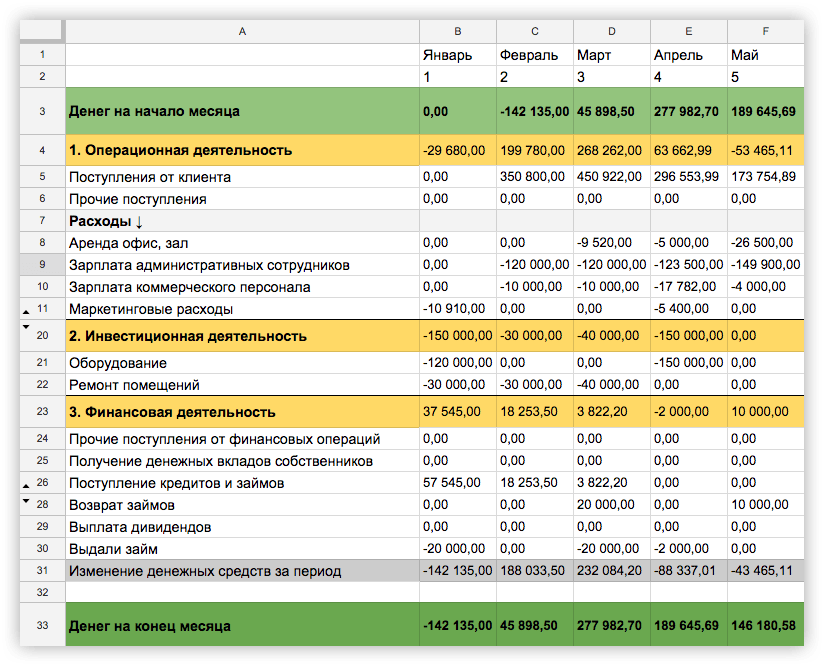This screenshot has width=824, height=666.
Task: Select column E header
Action: [x=689, y=32]
